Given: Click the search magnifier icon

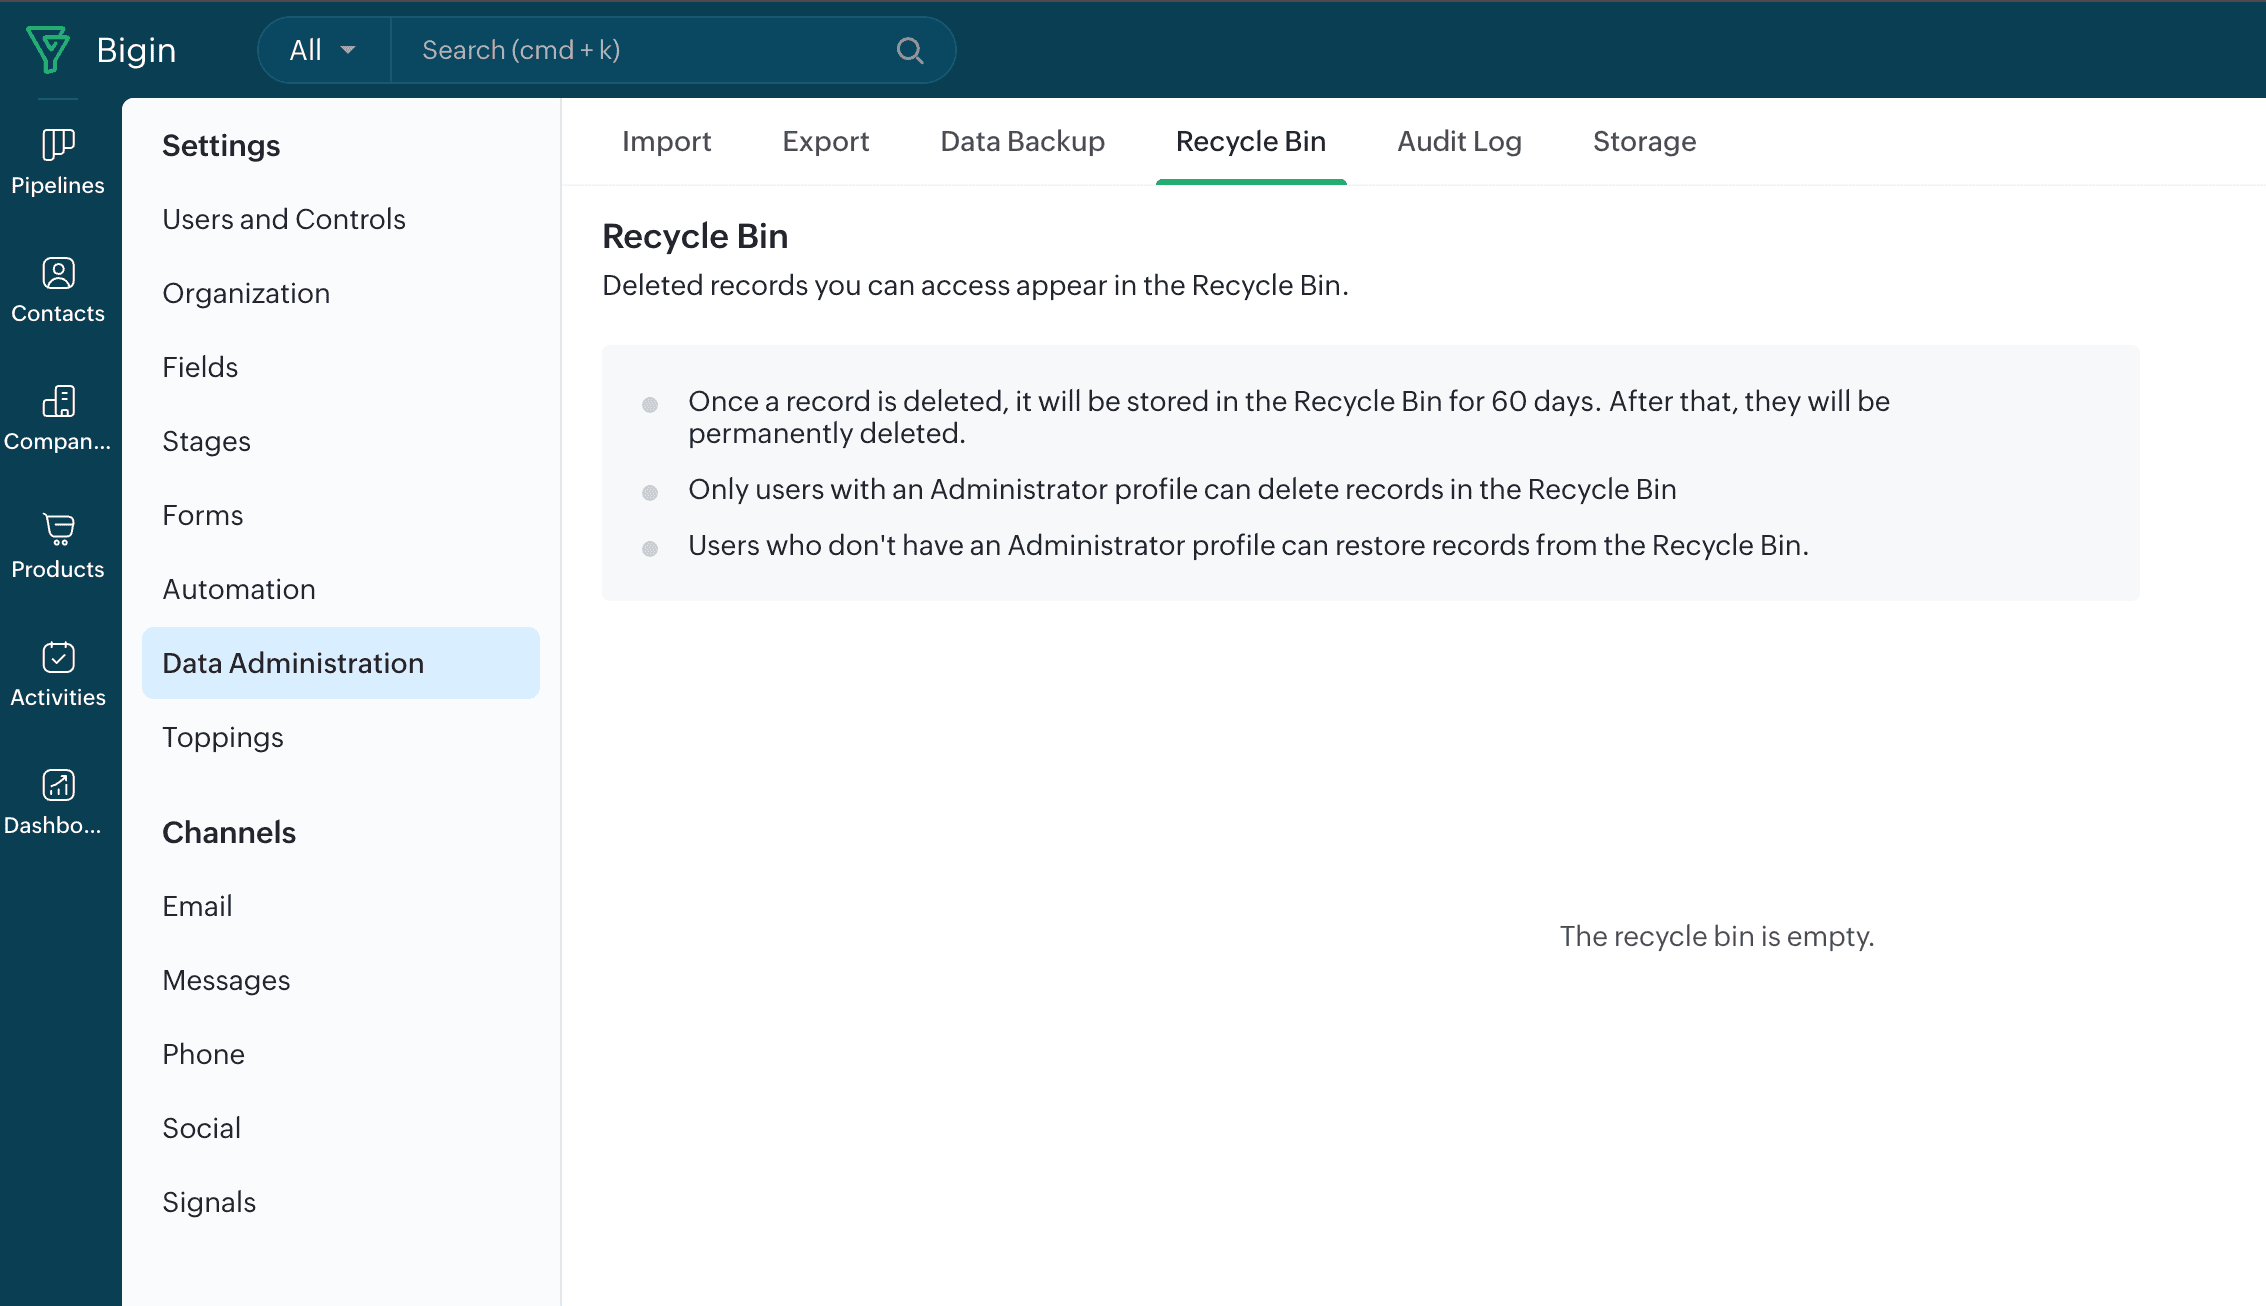Looking at the screenshot, I should (x=909, y=50).
